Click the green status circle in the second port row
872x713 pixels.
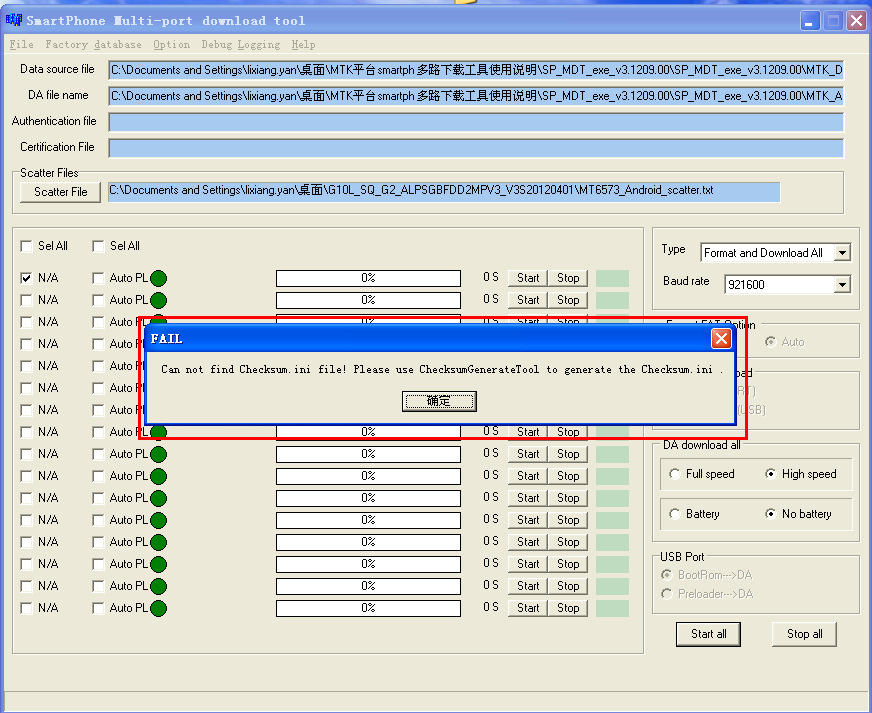tap(158, 300)
